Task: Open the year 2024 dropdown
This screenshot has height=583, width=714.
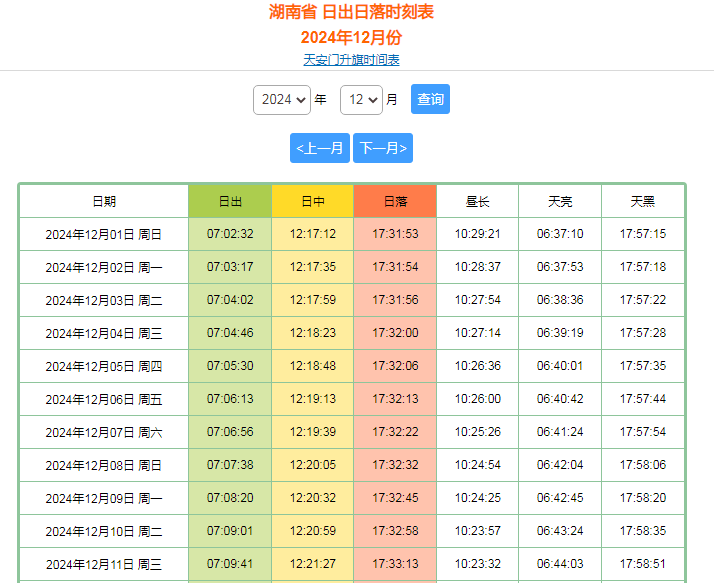Action: click(x=281, y=100)
